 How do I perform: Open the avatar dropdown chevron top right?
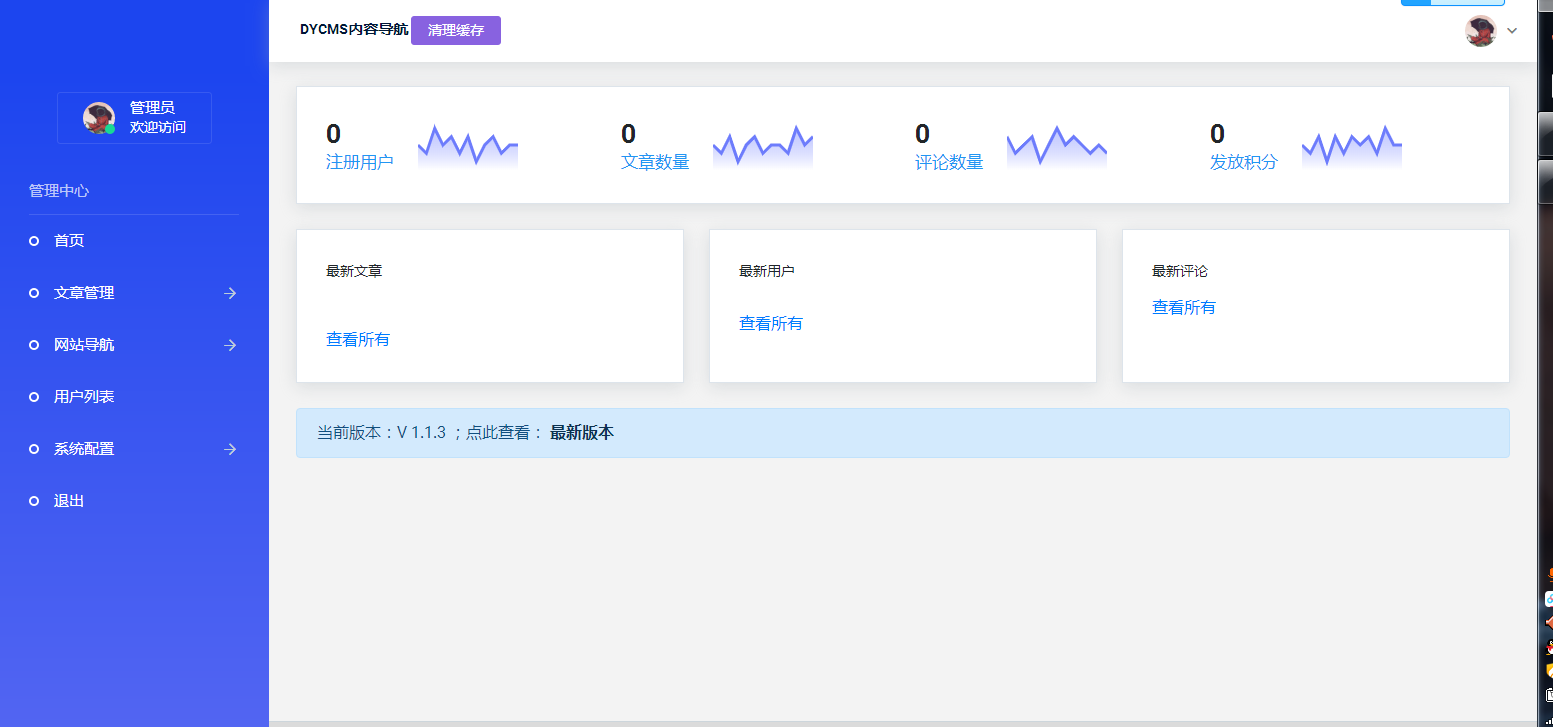[1512, 30]
